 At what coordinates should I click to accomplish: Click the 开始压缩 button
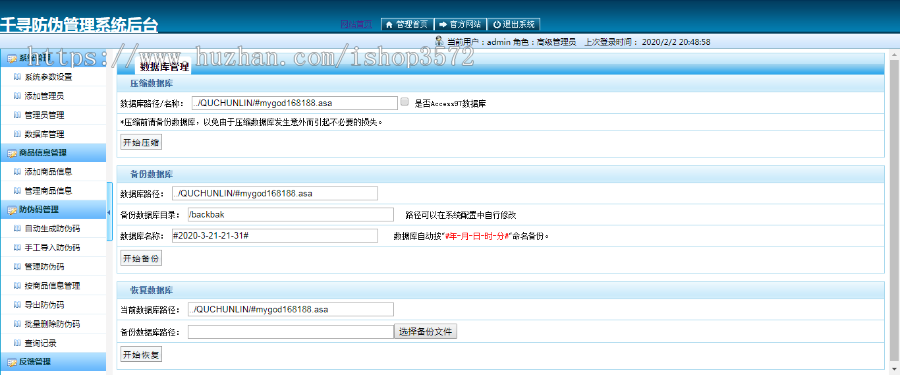click(x=141, y=142)
